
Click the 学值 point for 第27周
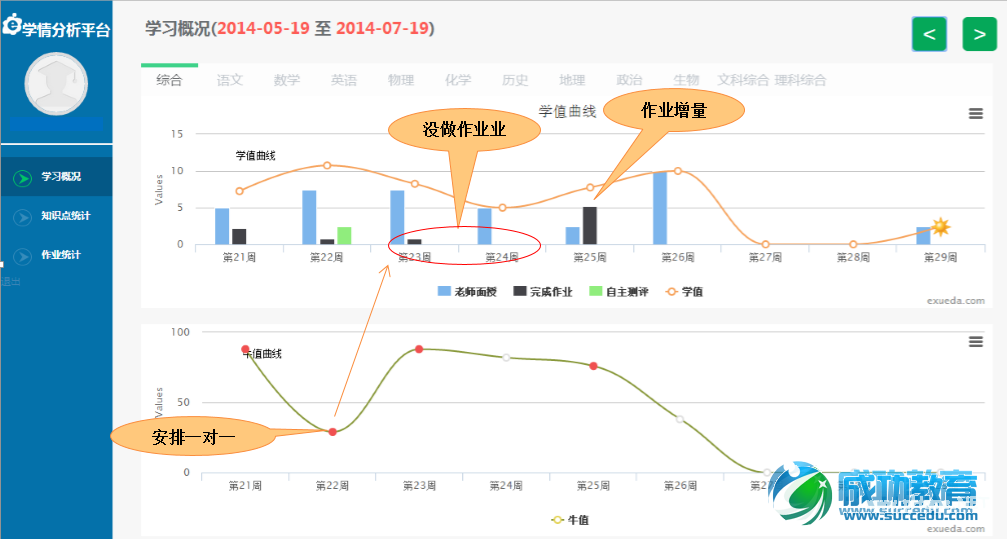click(766, 244)
